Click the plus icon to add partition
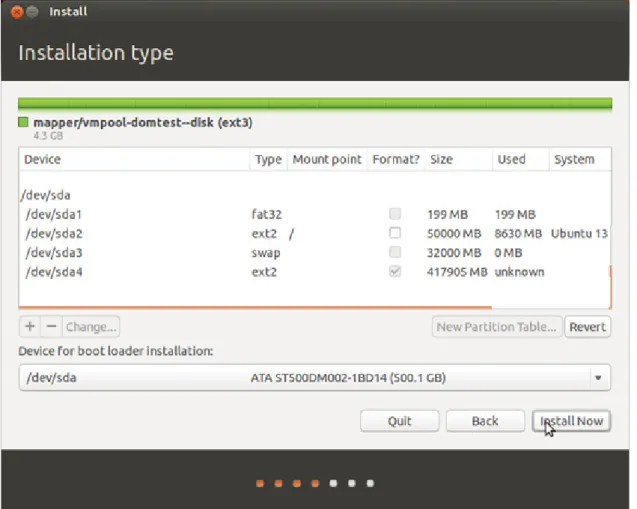The height and width of the screenshot is (509, 637). [30, 327]
